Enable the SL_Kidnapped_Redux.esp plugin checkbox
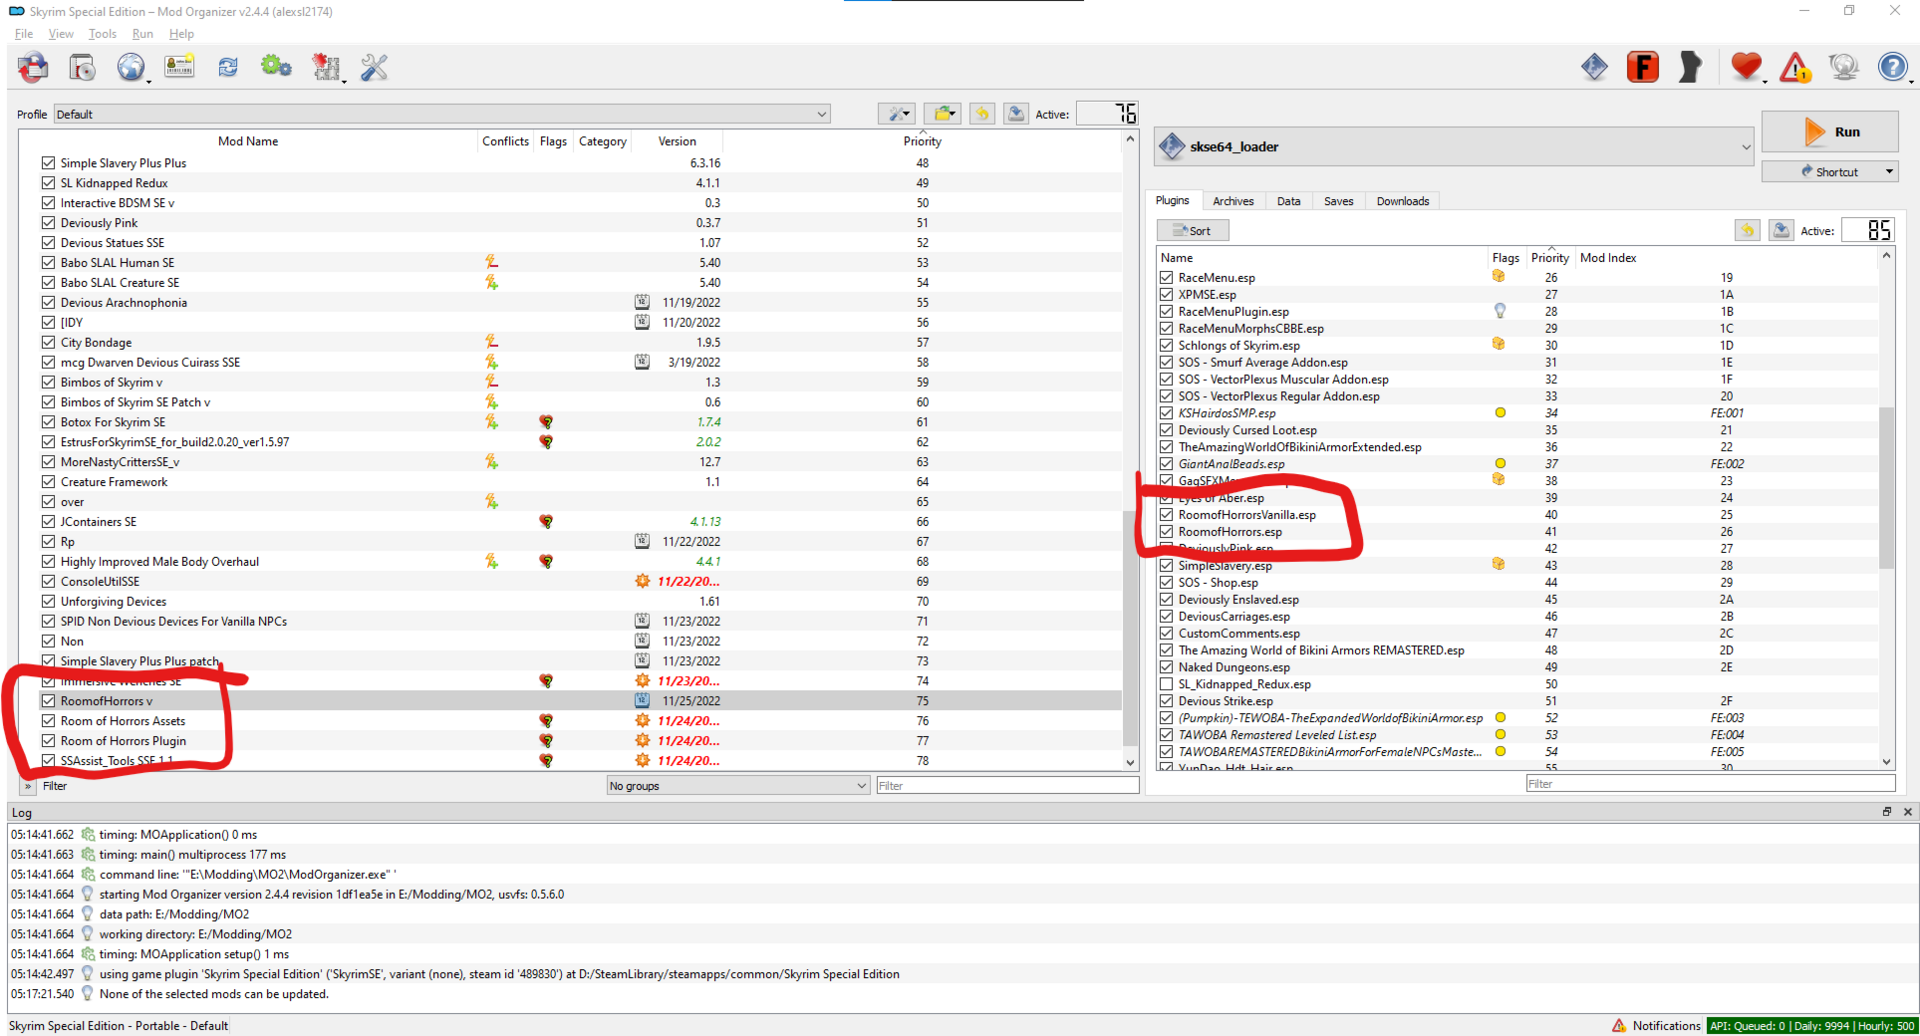Viewport: 1920px width, 1036px height. [1166, 684]
